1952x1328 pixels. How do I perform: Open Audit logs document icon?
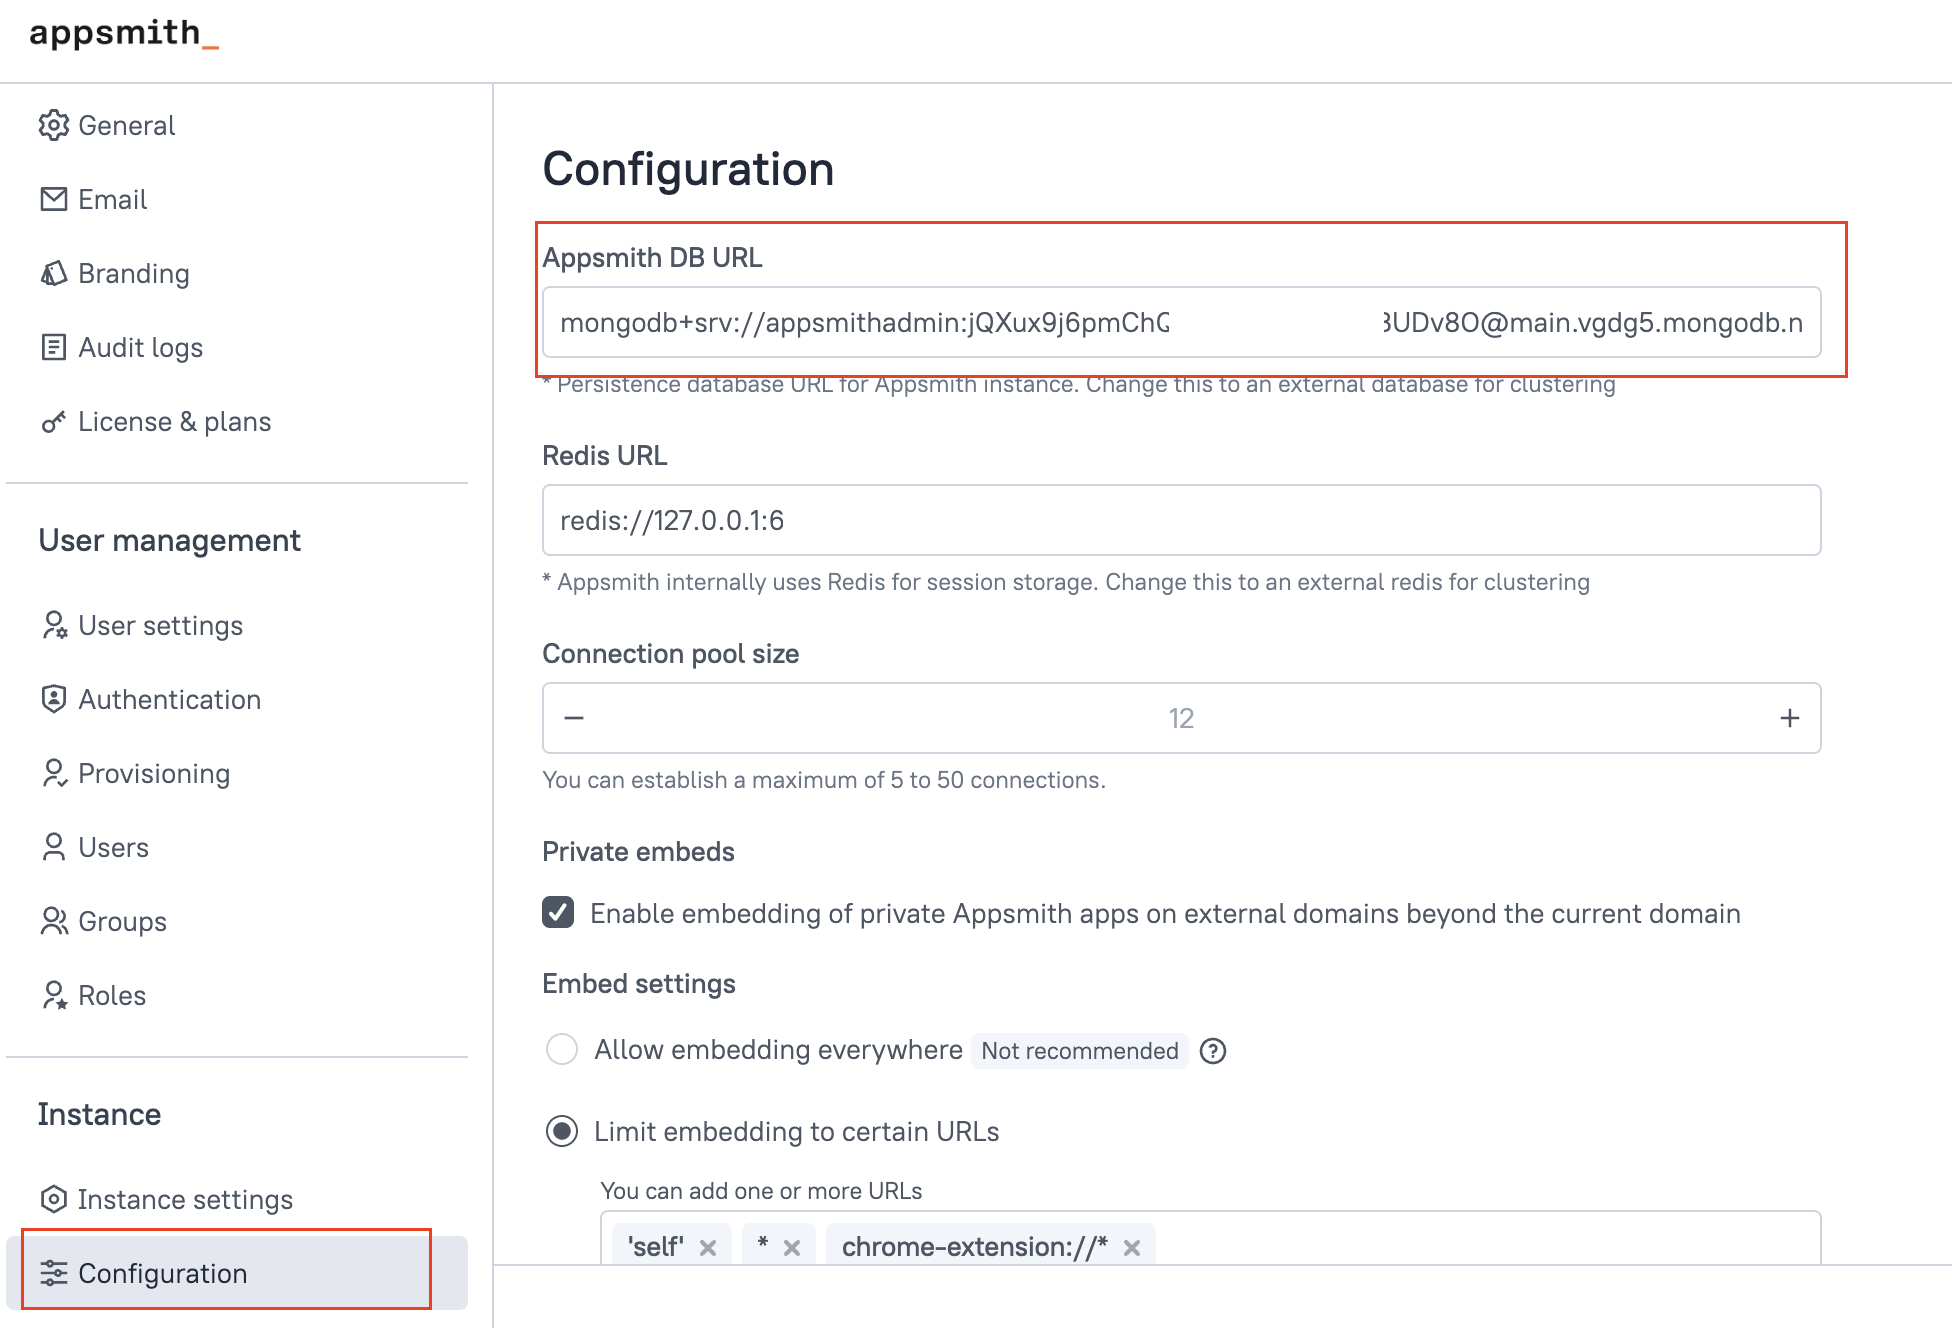tap(54, 347)
